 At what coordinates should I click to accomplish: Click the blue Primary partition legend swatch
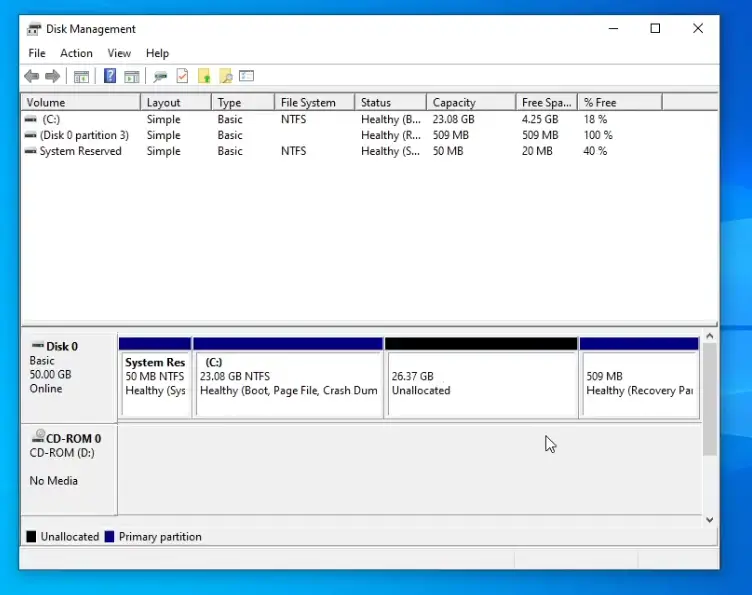(109, 537)
